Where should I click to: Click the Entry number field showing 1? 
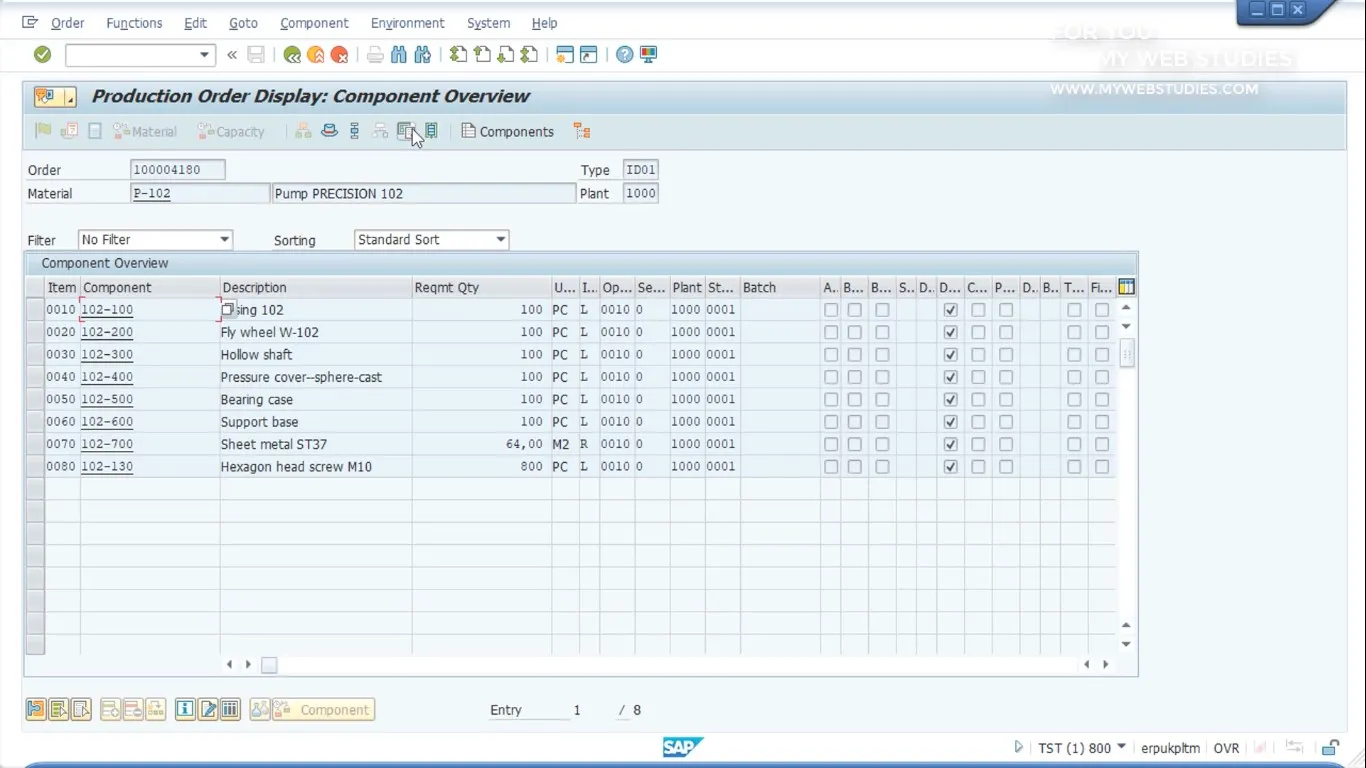click(x=576, y=710)
